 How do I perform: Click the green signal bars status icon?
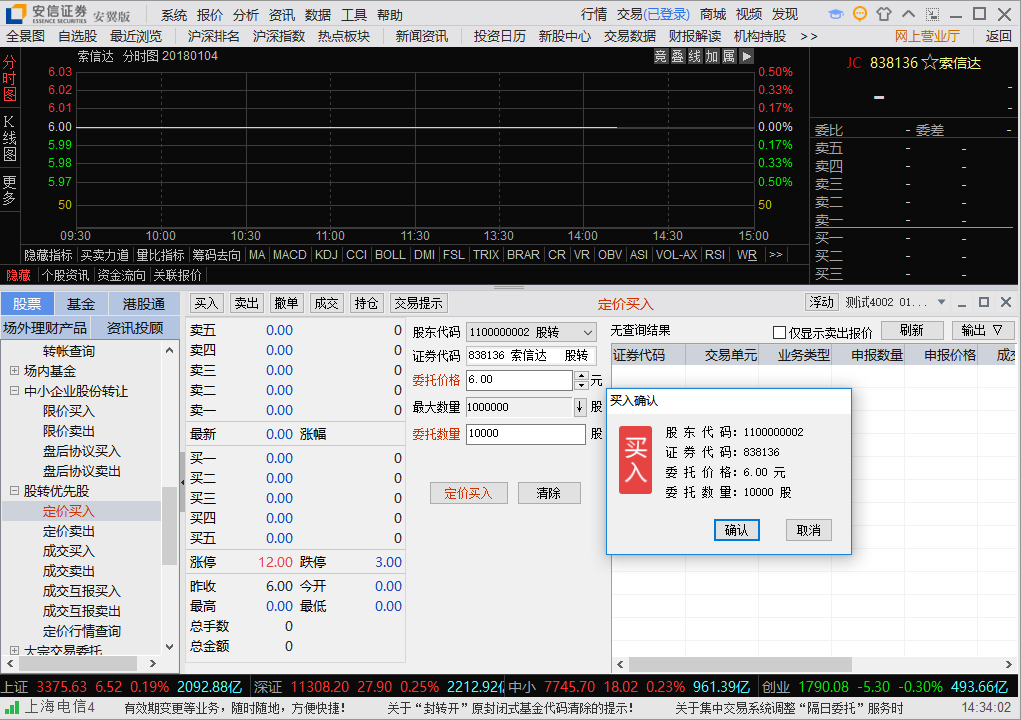11,707
